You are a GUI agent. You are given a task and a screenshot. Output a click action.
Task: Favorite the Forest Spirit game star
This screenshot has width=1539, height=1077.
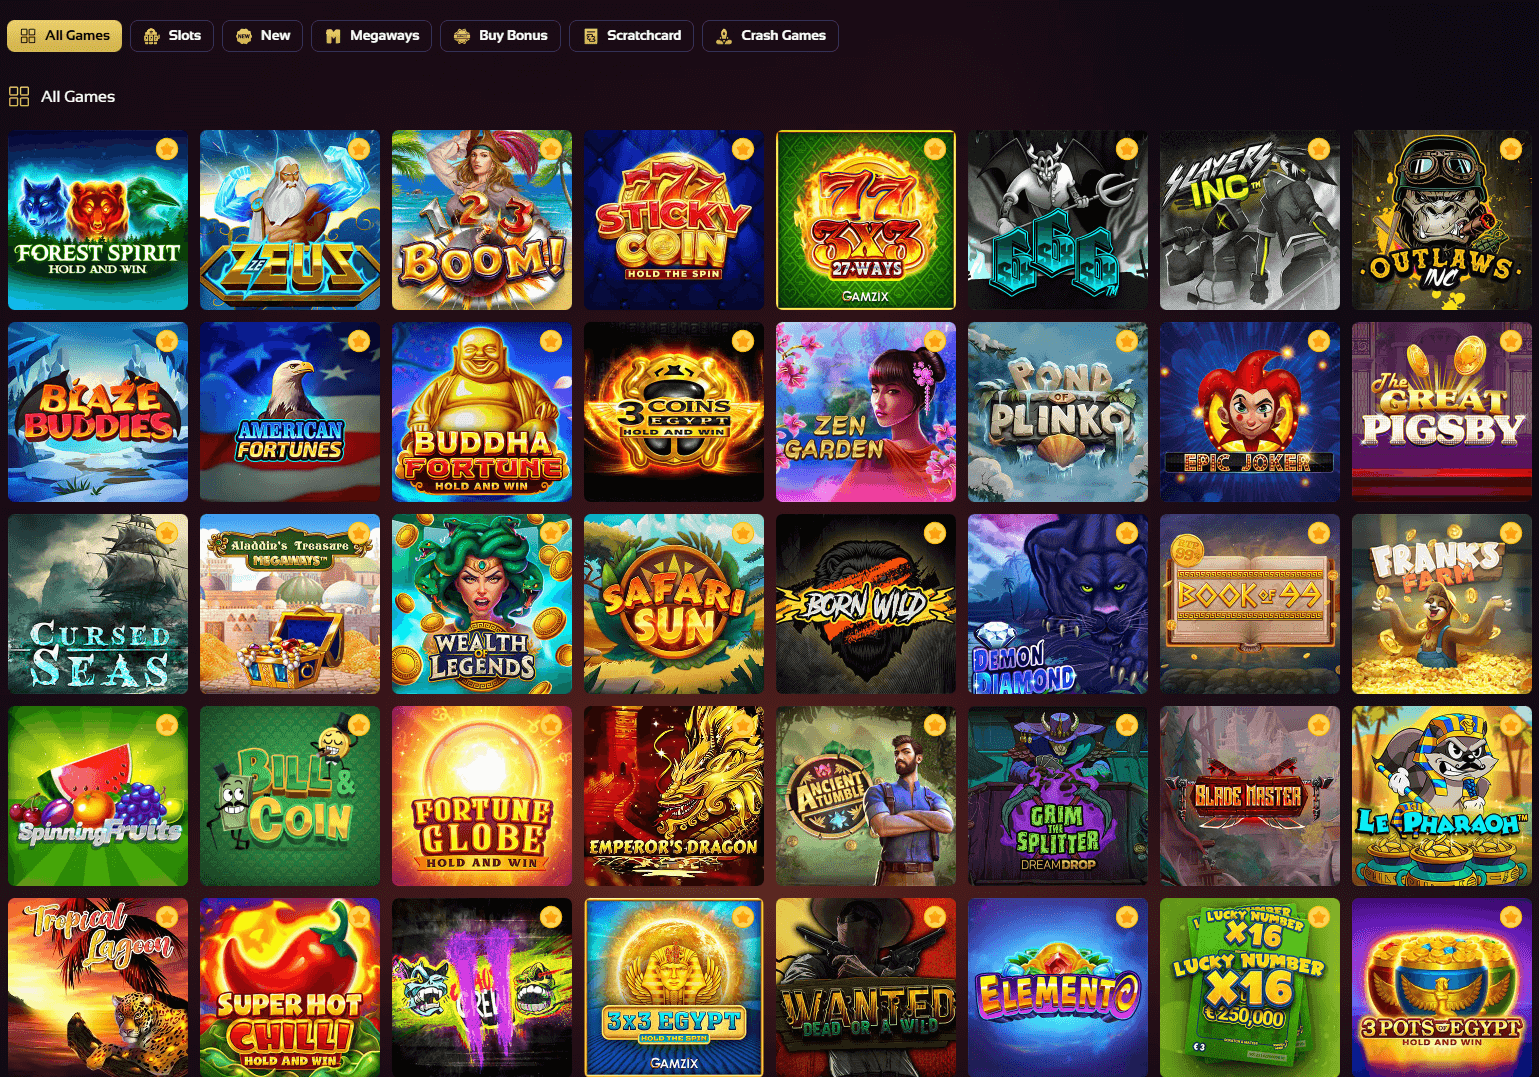point(167,149)
